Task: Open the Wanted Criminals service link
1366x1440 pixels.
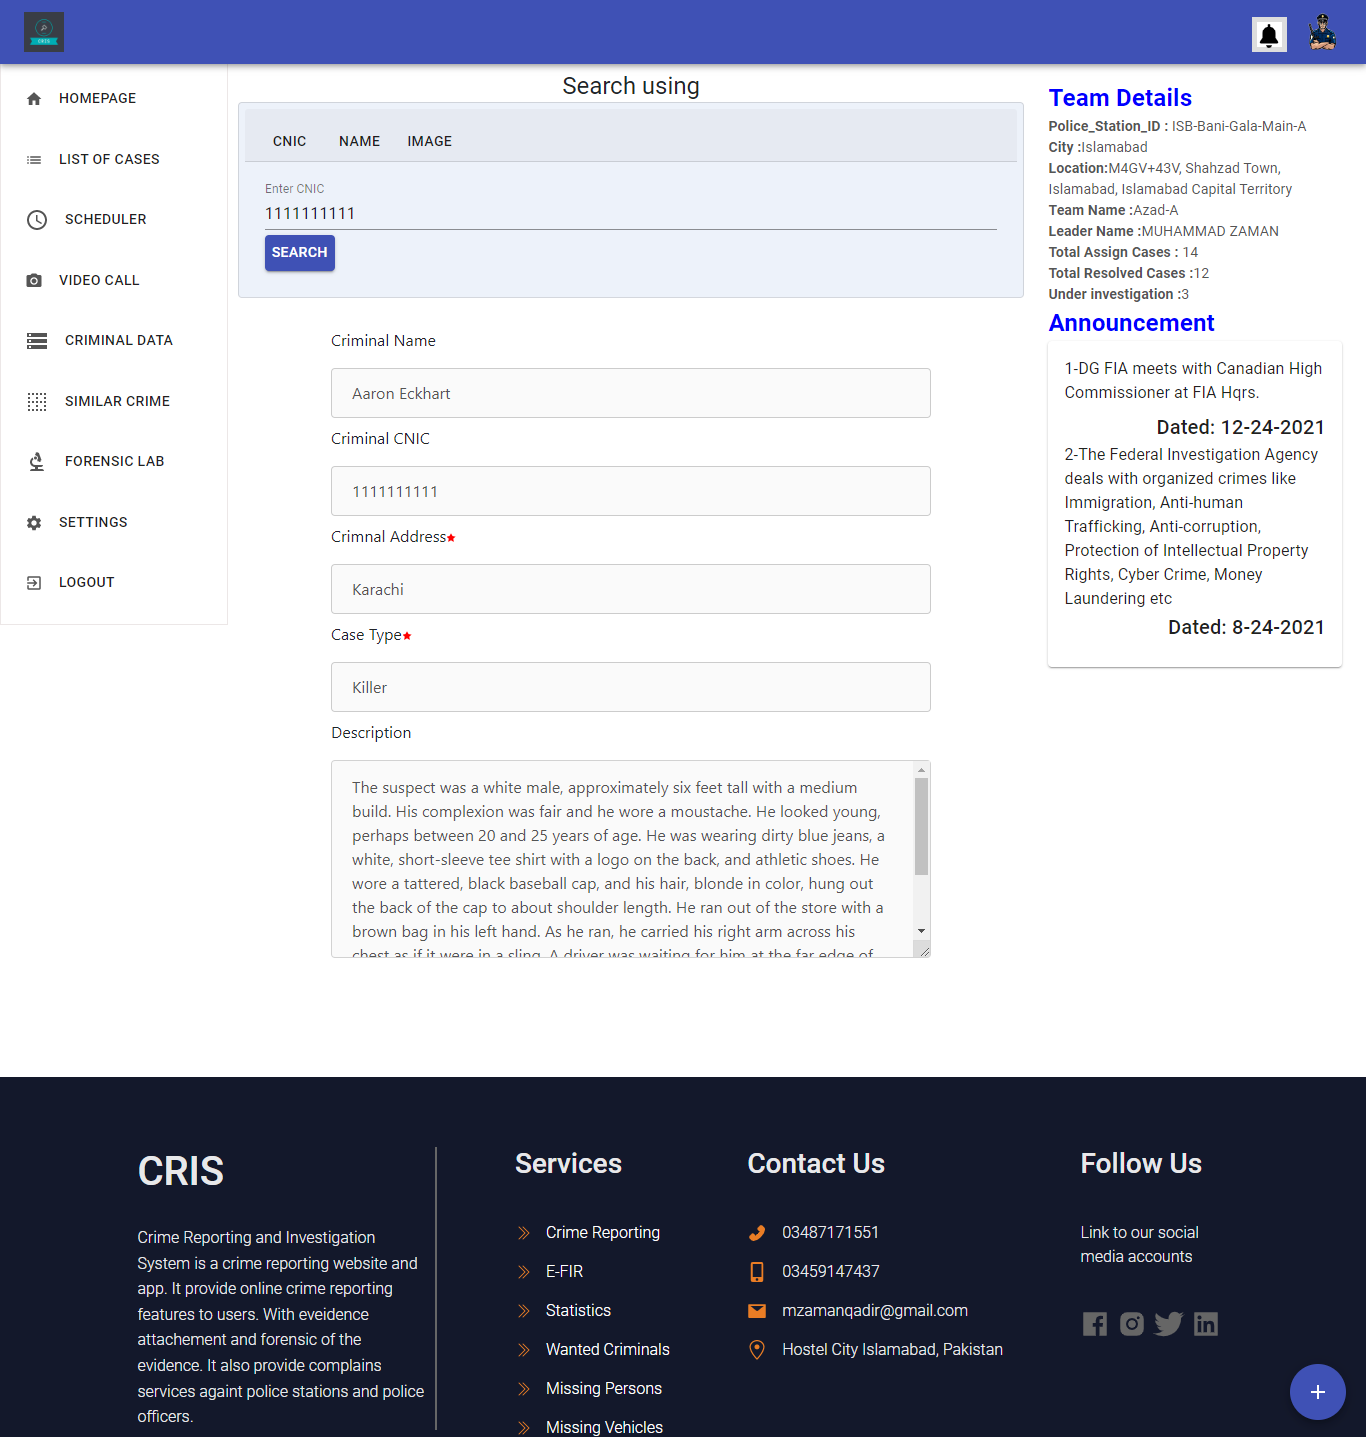Action: (607, 1349)
